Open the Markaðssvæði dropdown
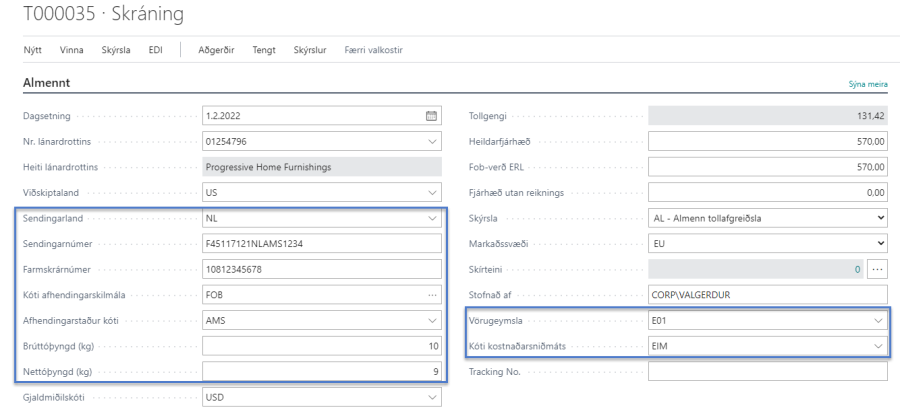The image size is (900, 416). [x=879, y=244]
